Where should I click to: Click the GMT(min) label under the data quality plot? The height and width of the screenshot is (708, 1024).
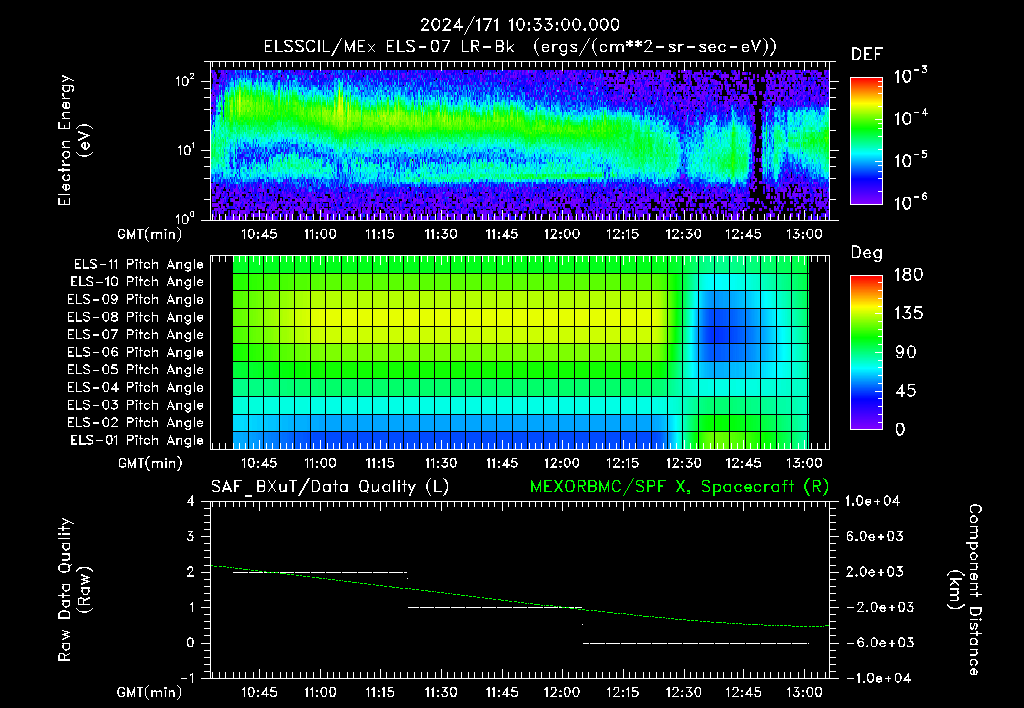150,692
